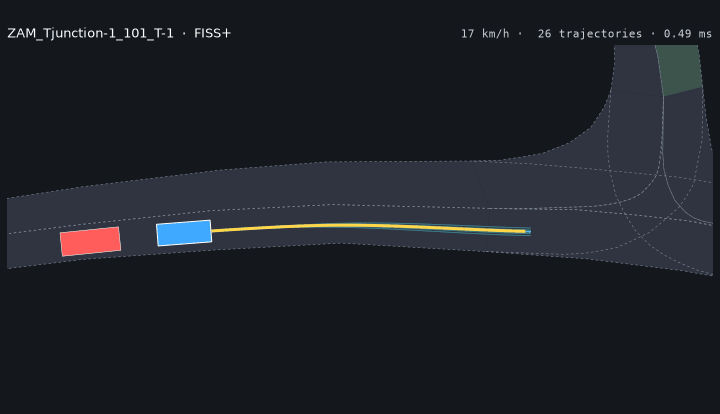Click the yellow planned trajectory line
This screenshot has height=414, width=720.
point(369,227)
